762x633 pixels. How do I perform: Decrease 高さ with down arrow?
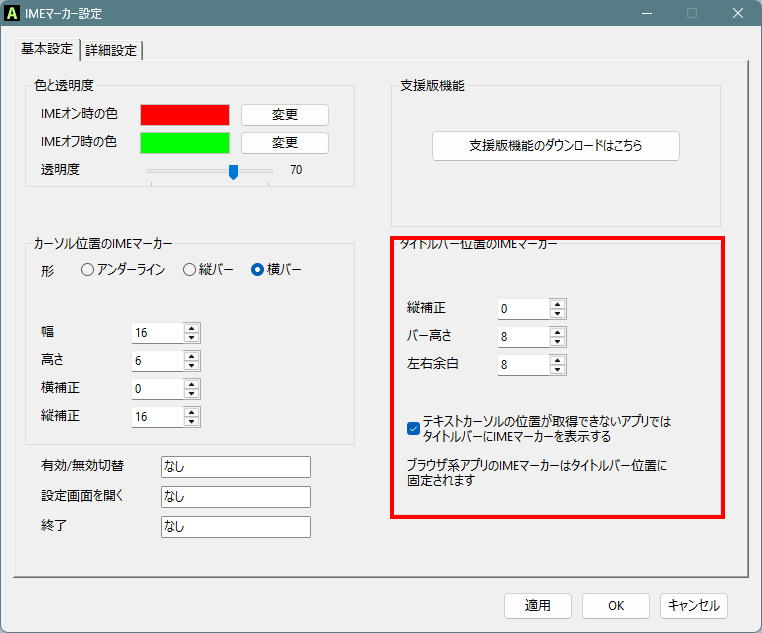pyautogui.click(x=191, y=366)
